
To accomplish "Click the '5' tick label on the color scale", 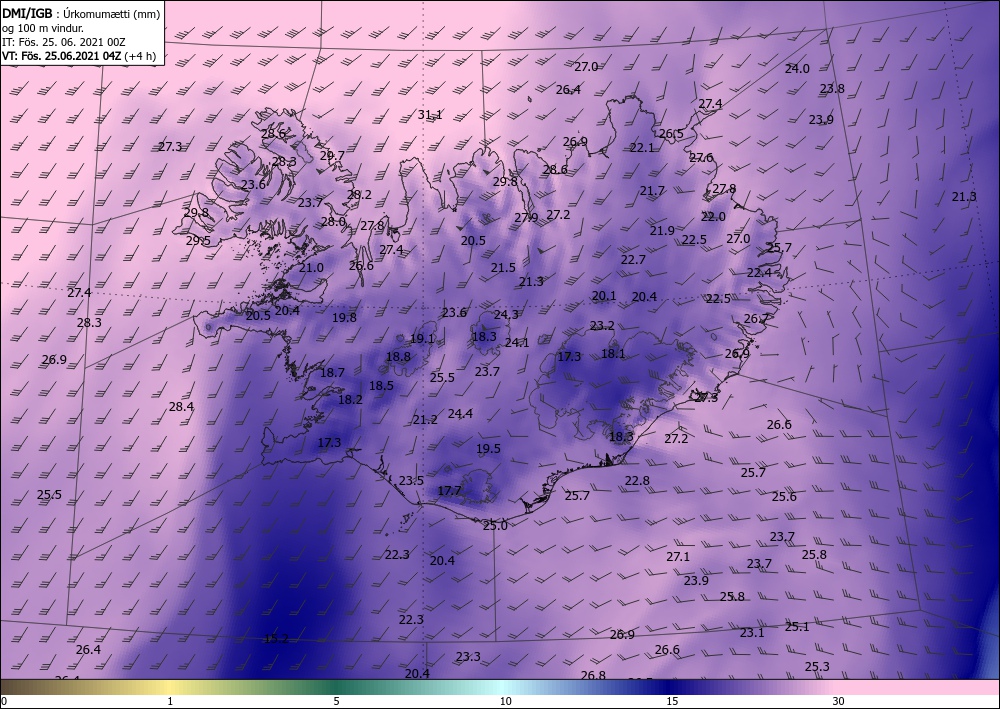I will coord(336,702).
